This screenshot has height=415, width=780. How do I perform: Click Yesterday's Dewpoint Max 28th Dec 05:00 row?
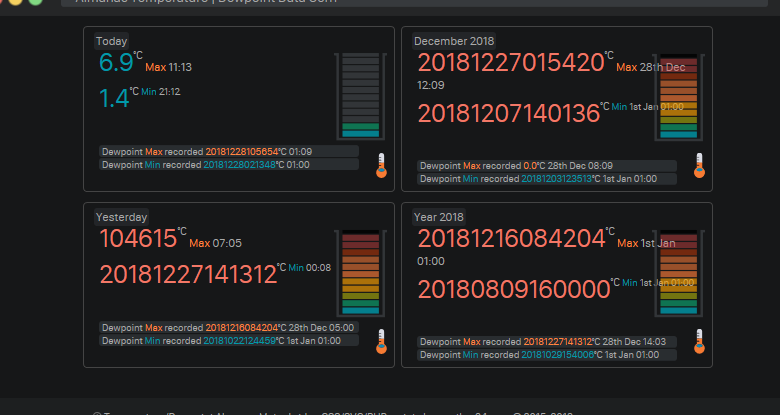pos(229,328)
